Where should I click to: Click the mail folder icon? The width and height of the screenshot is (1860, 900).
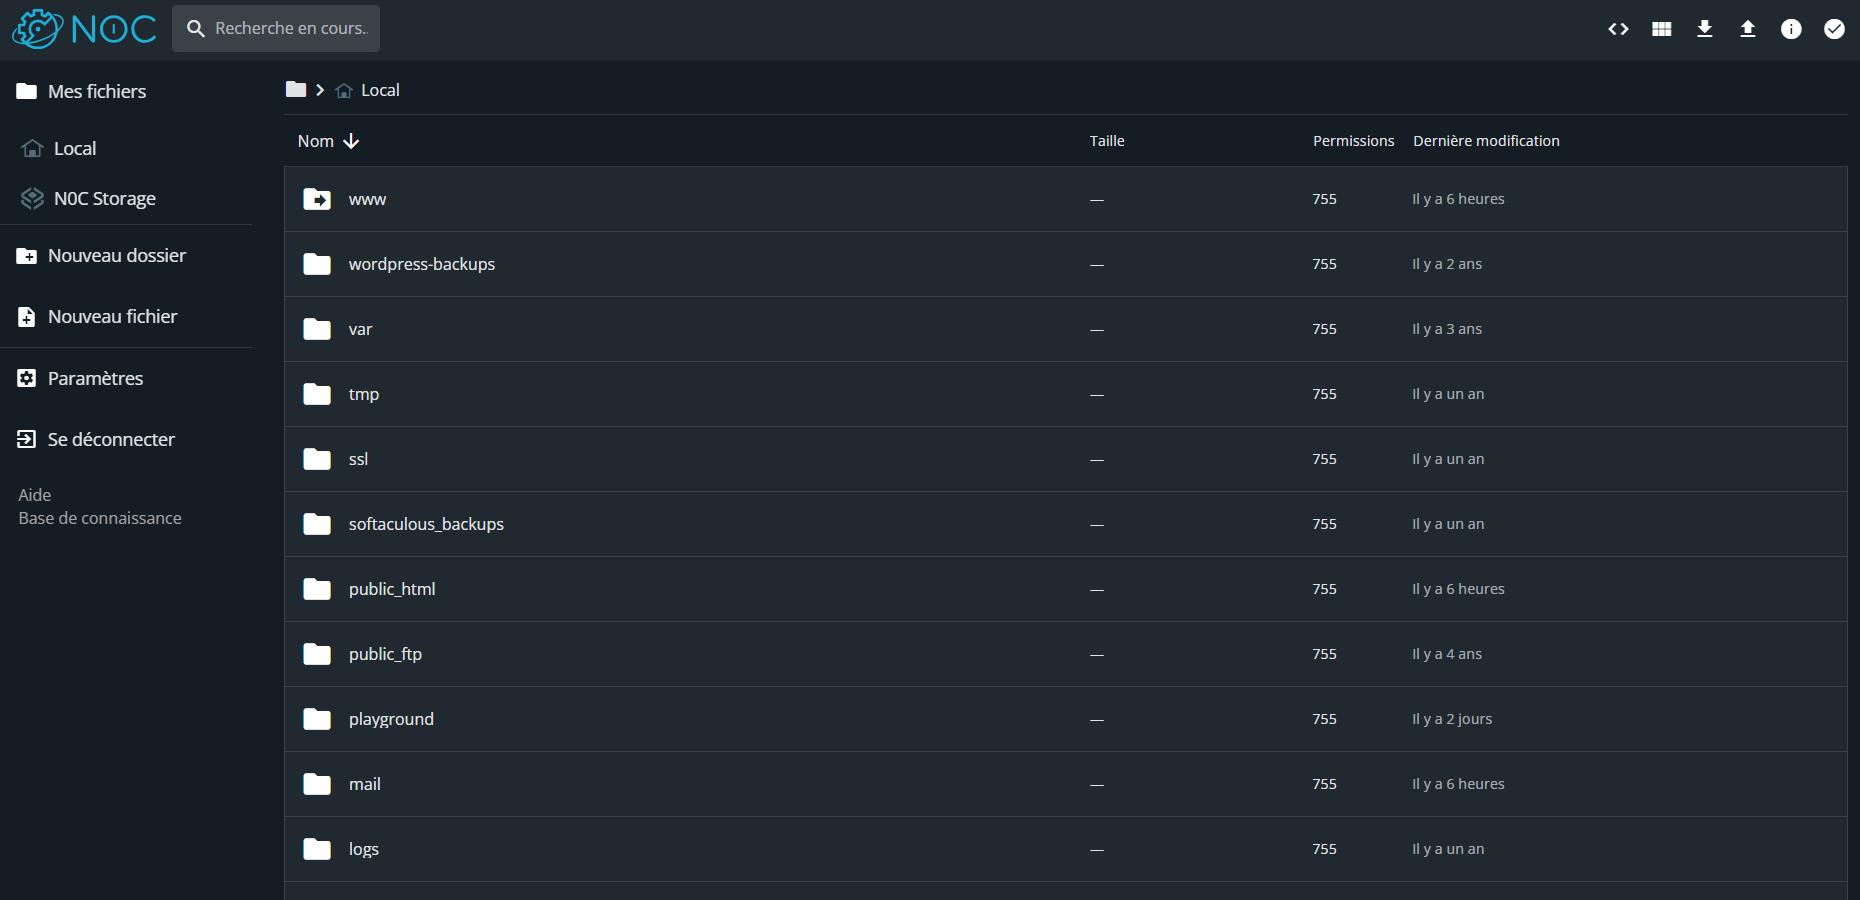(x=317, y=784)
